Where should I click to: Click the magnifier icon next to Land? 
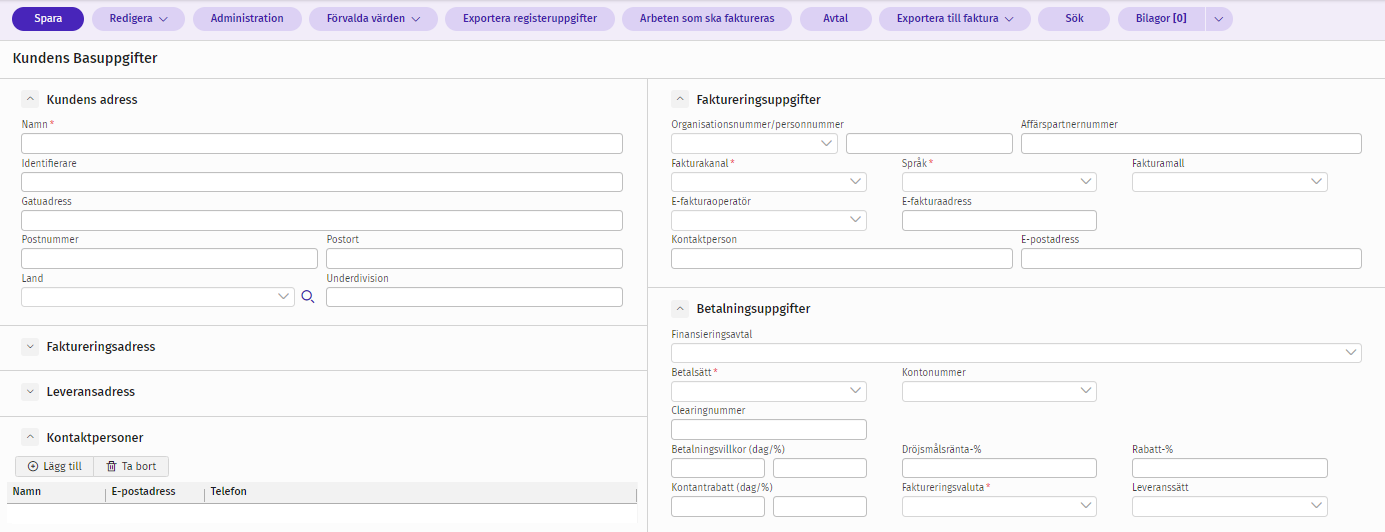(307, 297)
